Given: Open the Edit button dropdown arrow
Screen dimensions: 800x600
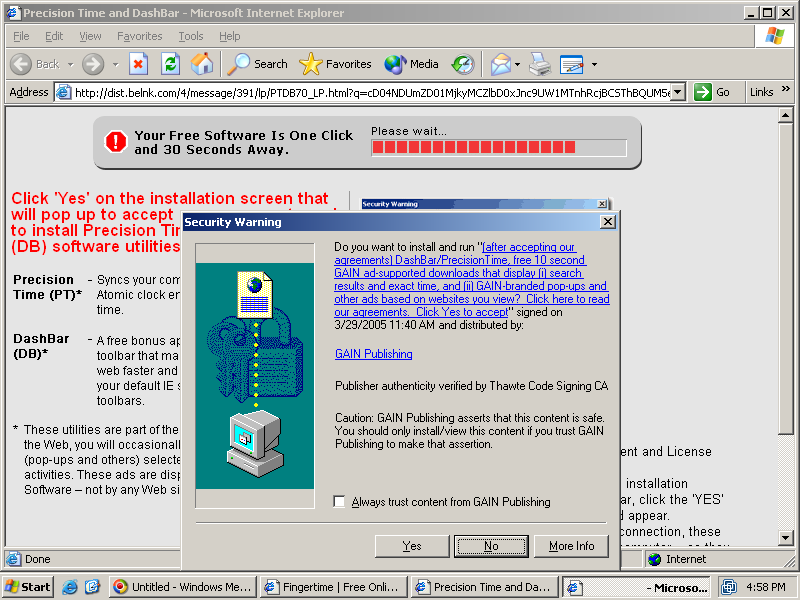Looking at the screenshot, I should pyautogui.click(x=594, y=65).
